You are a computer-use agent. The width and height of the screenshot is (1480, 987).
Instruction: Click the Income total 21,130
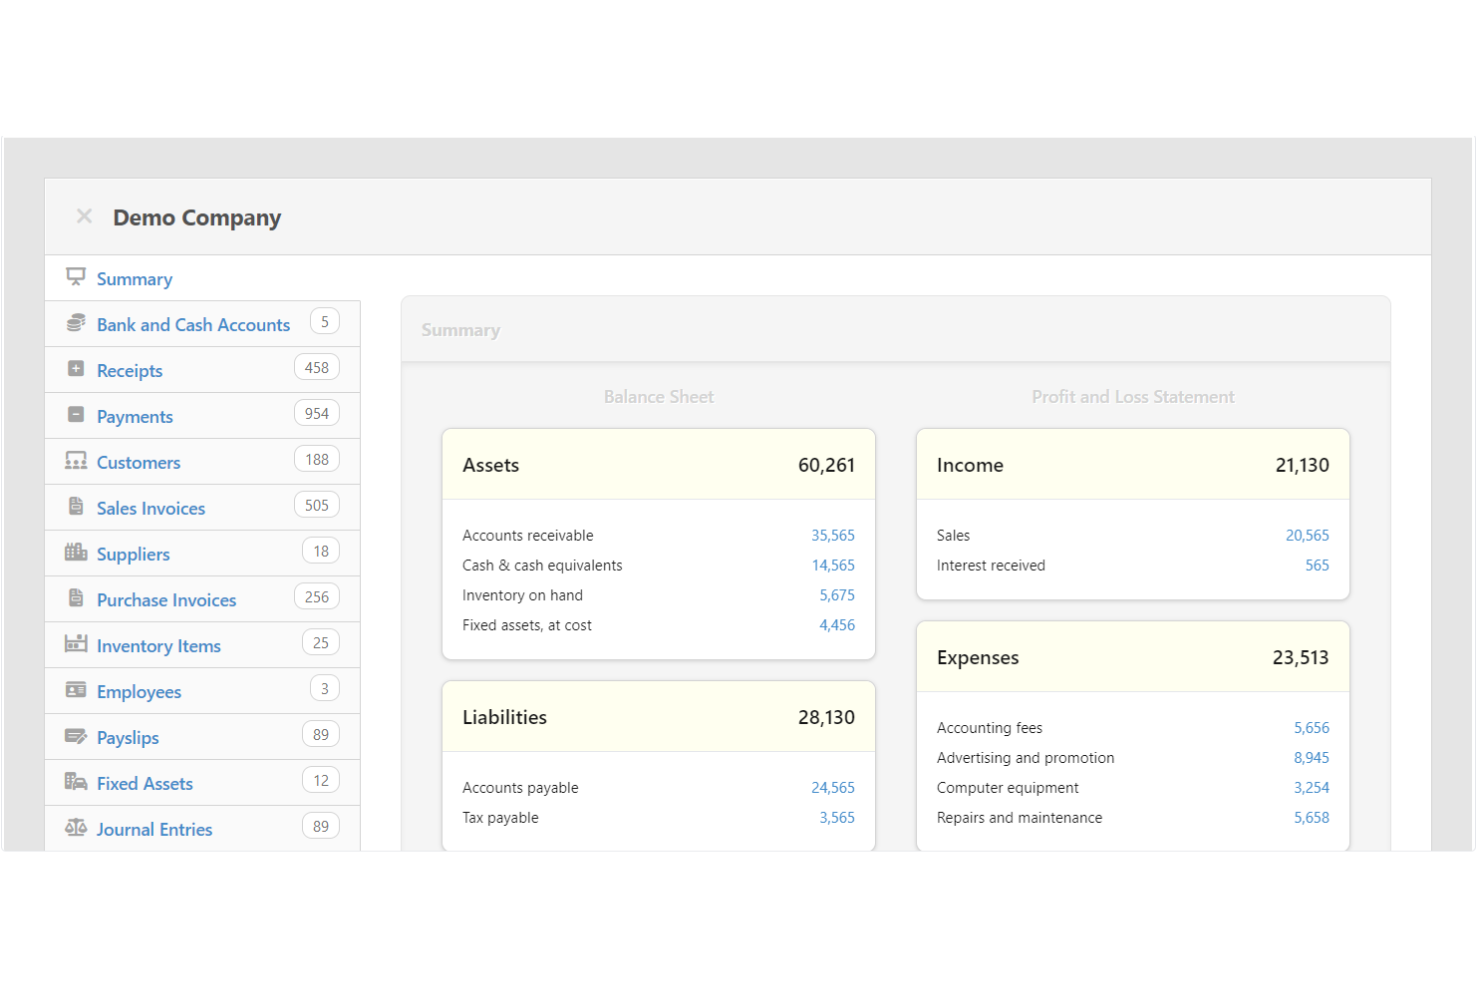point(1302,466)
